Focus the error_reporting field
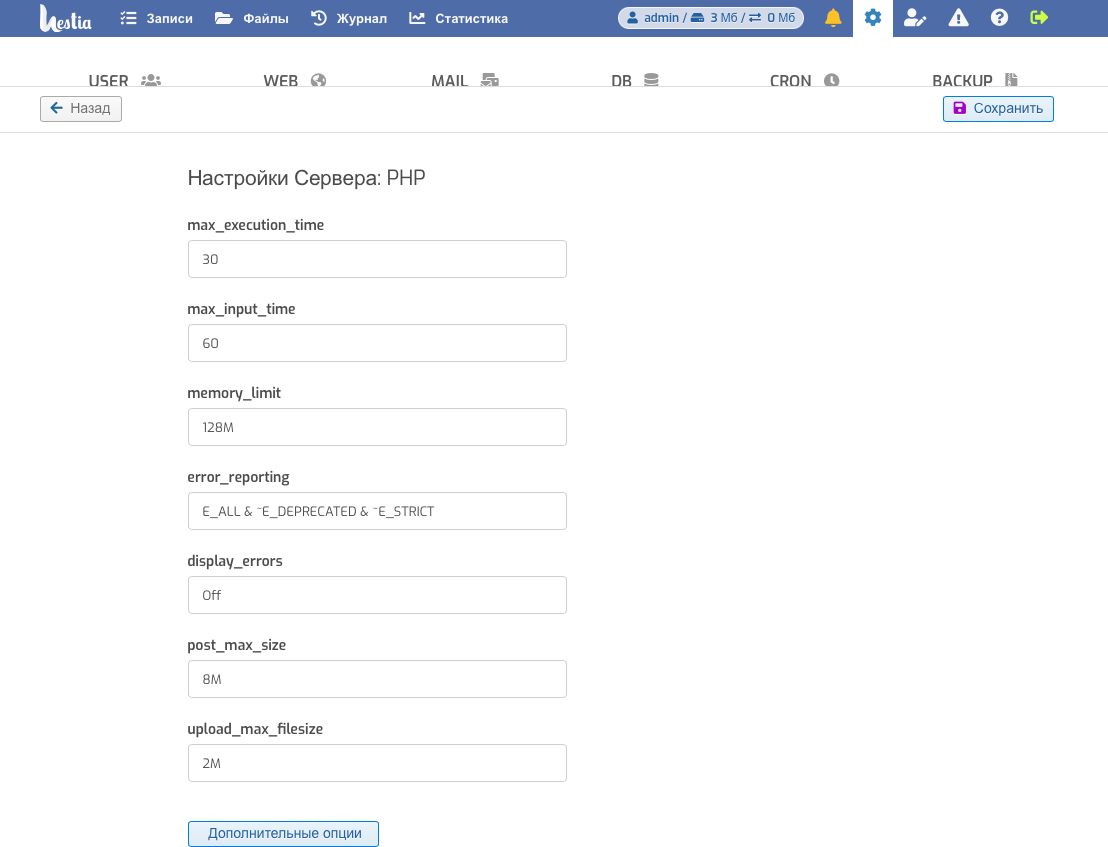Image resolution: width=1108 pixels, height=847 pixels. pyautogui.click(x=377, y=511)
